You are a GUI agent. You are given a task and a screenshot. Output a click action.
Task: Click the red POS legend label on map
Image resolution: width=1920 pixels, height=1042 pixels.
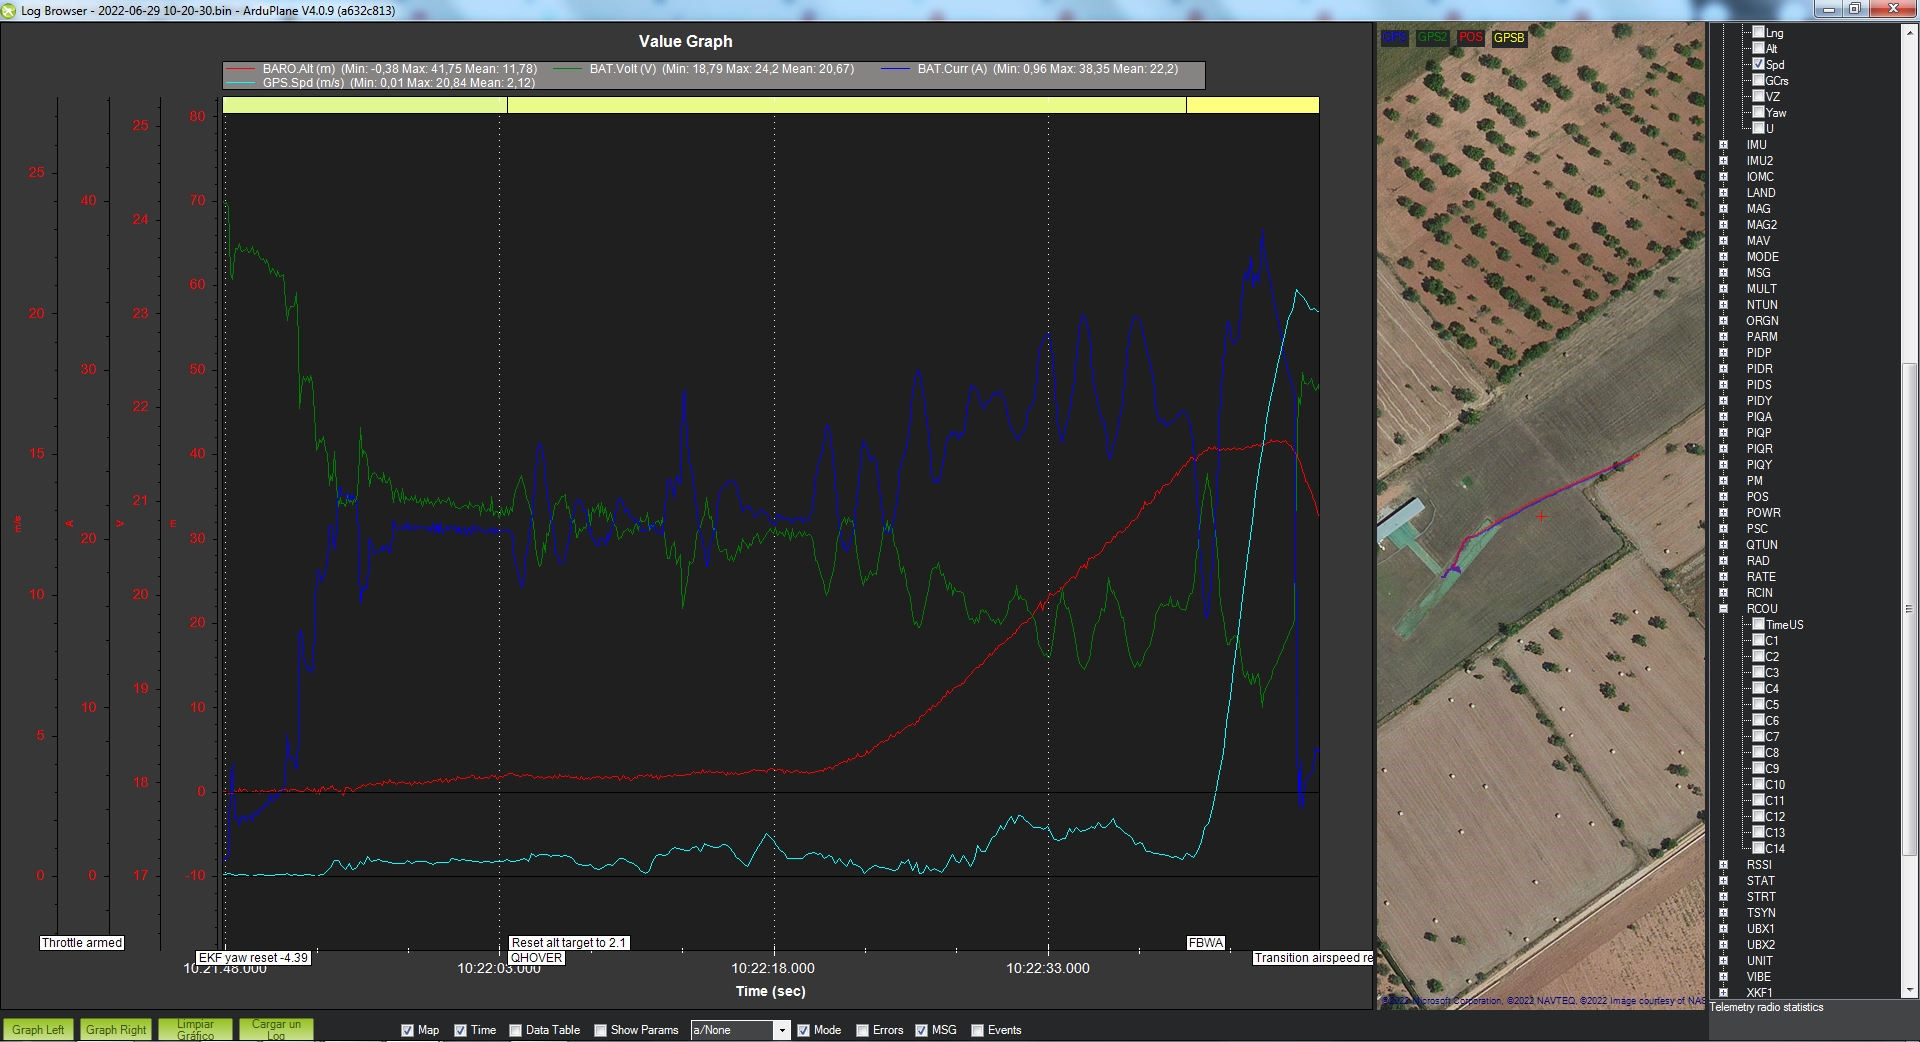point(1470,37)
